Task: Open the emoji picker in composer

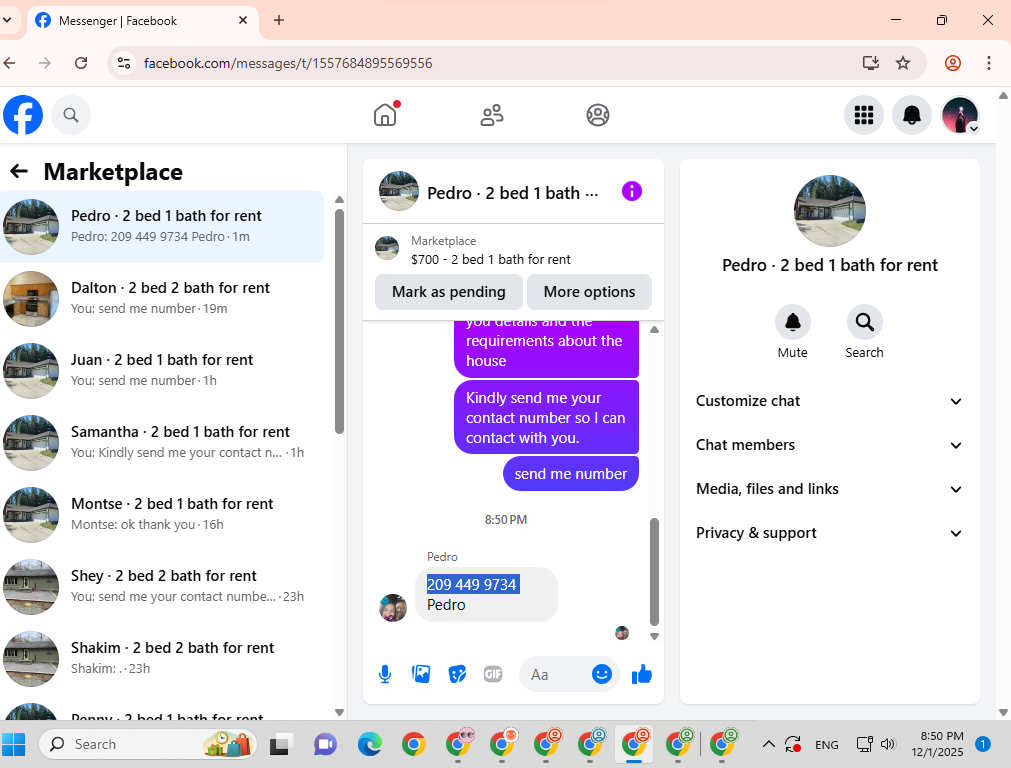Action: click(x=602, y=674)
